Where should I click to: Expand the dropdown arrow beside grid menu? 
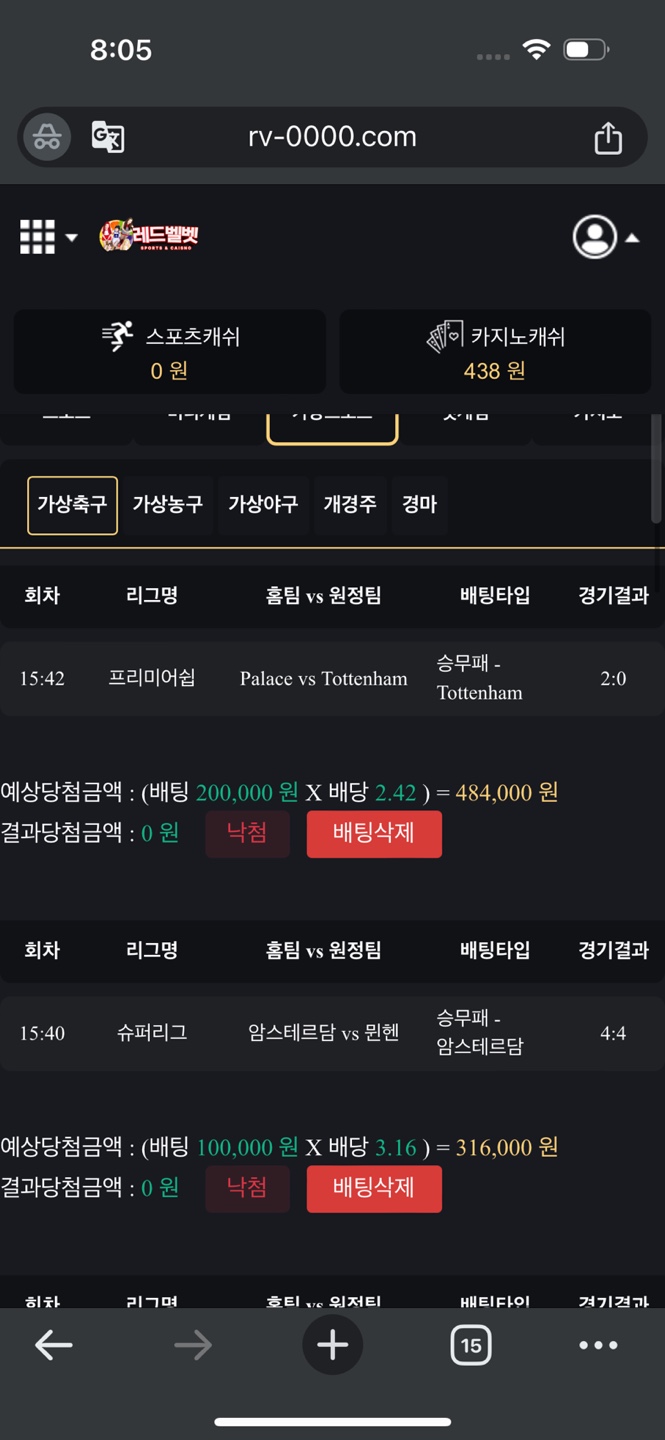click(x=72, y=238)
